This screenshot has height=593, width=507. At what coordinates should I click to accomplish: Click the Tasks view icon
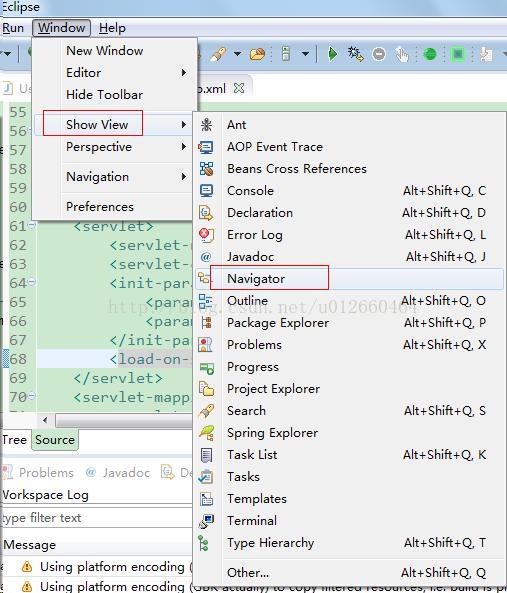click(206, 477)
